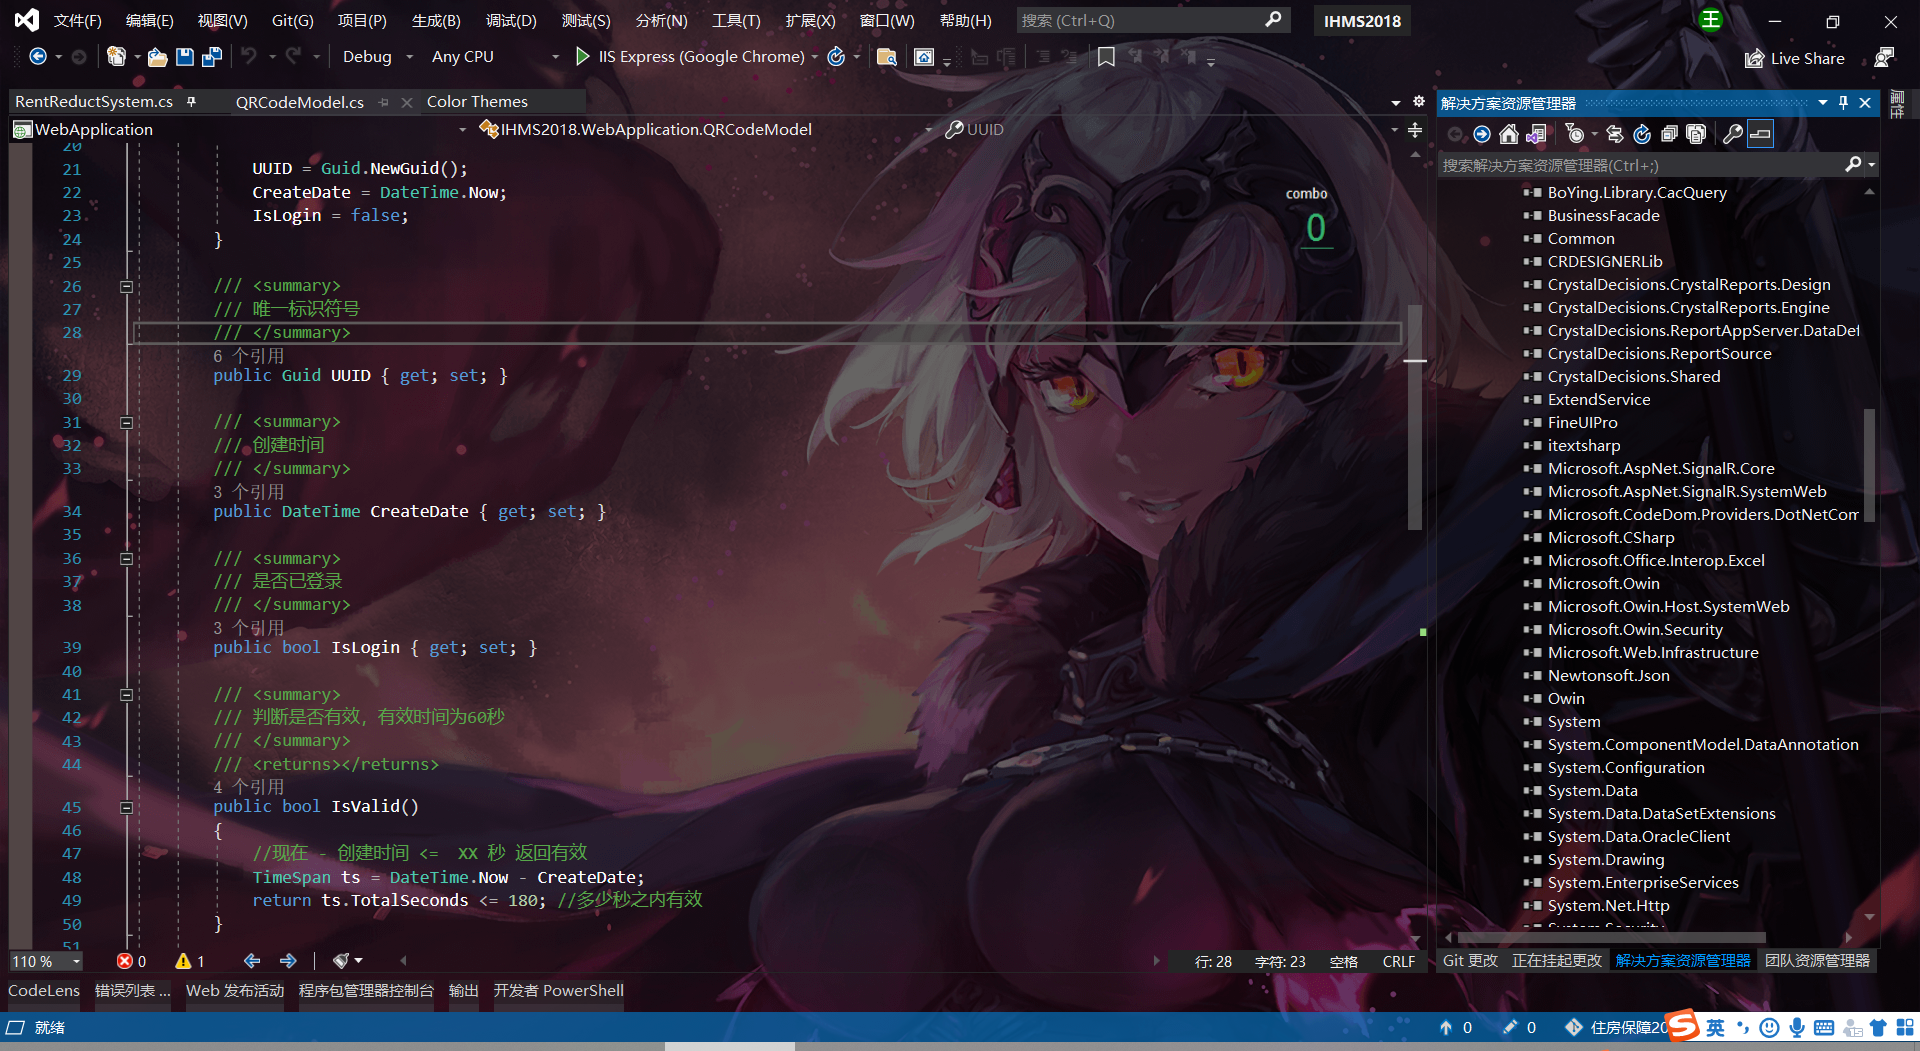Click the editor vertical scrollbar thumb
The height and width of the screenshot is (1051, 1920).
tap(1415, 417)
